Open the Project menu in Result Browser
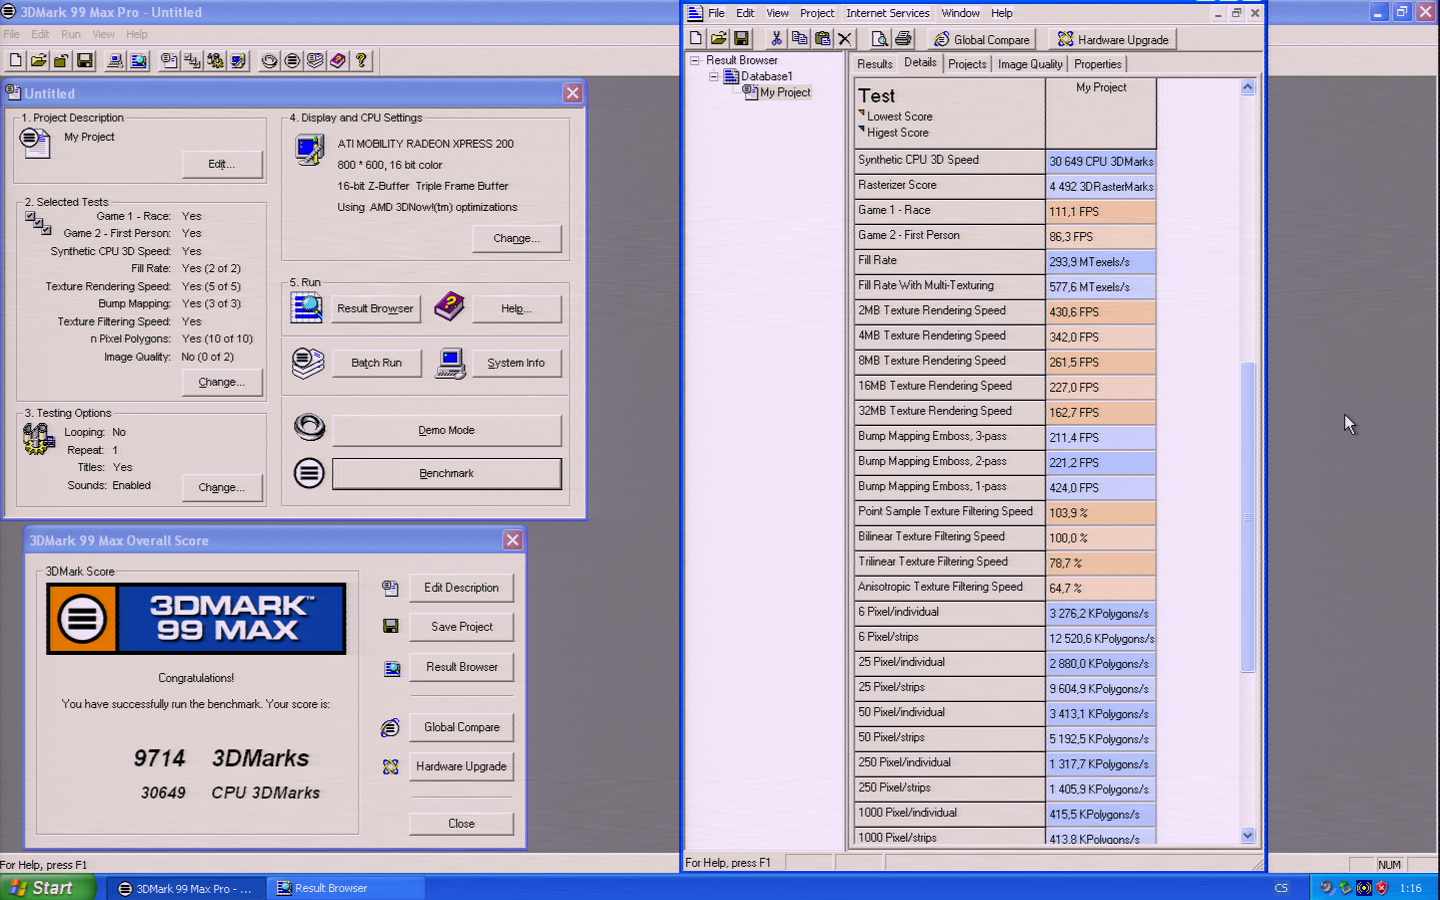The image size is (1440, 900). point(816,13)
